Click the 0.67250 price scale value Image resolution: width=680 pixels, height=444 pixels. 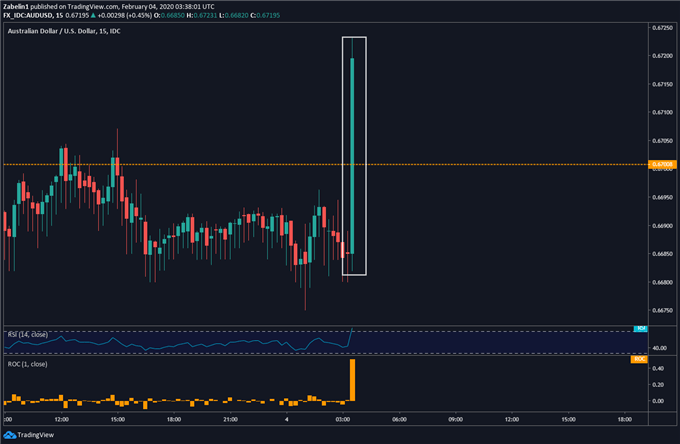tap(662, 28)
